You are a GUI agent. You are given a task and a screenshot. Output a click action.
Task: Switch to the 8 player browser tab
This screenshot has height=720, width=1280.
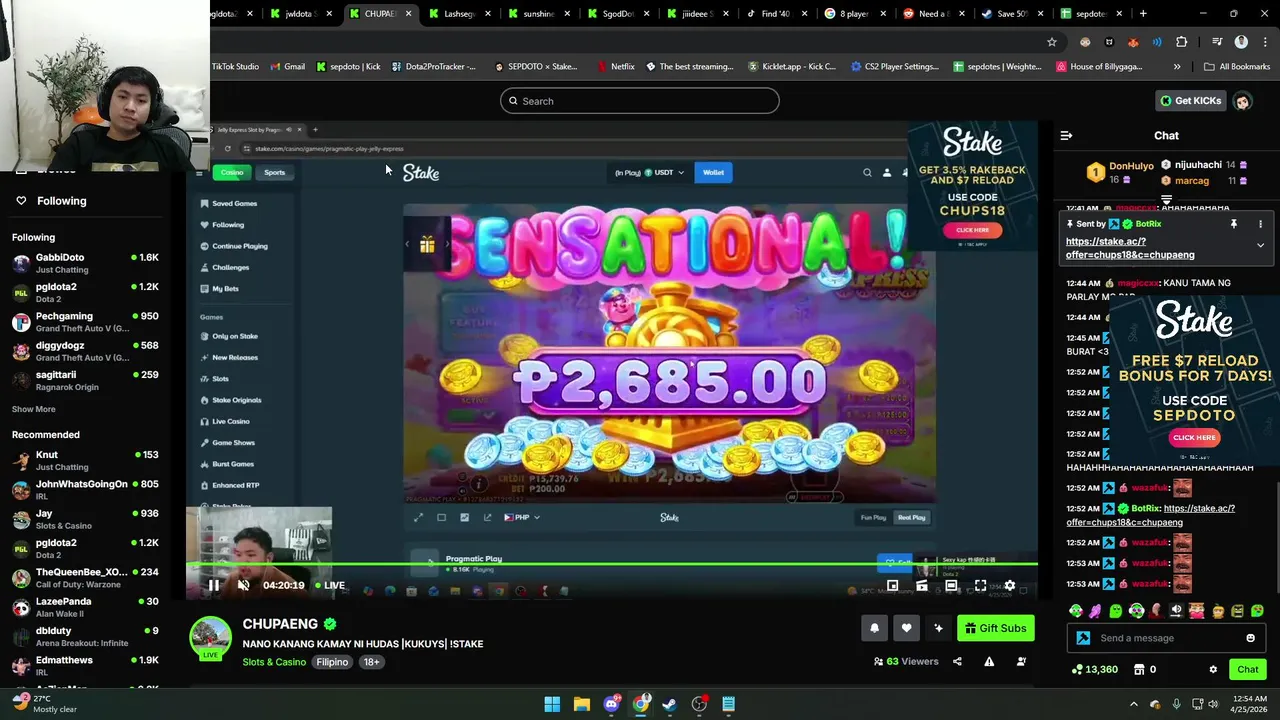coord(853,14)
